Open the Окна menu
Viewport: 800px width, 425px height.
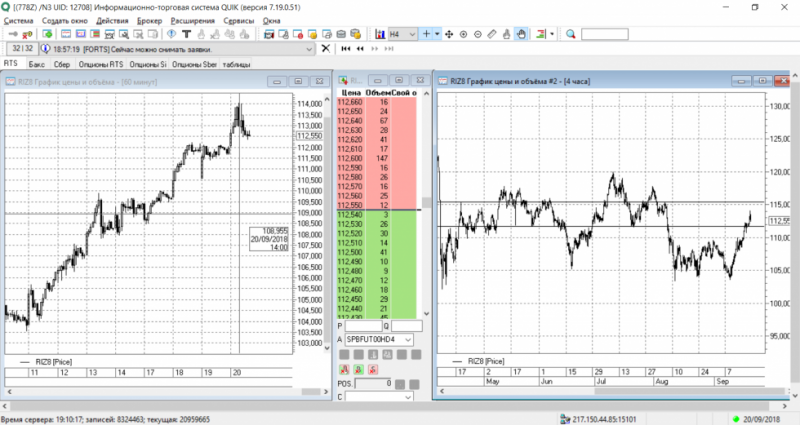click(271, 21)
